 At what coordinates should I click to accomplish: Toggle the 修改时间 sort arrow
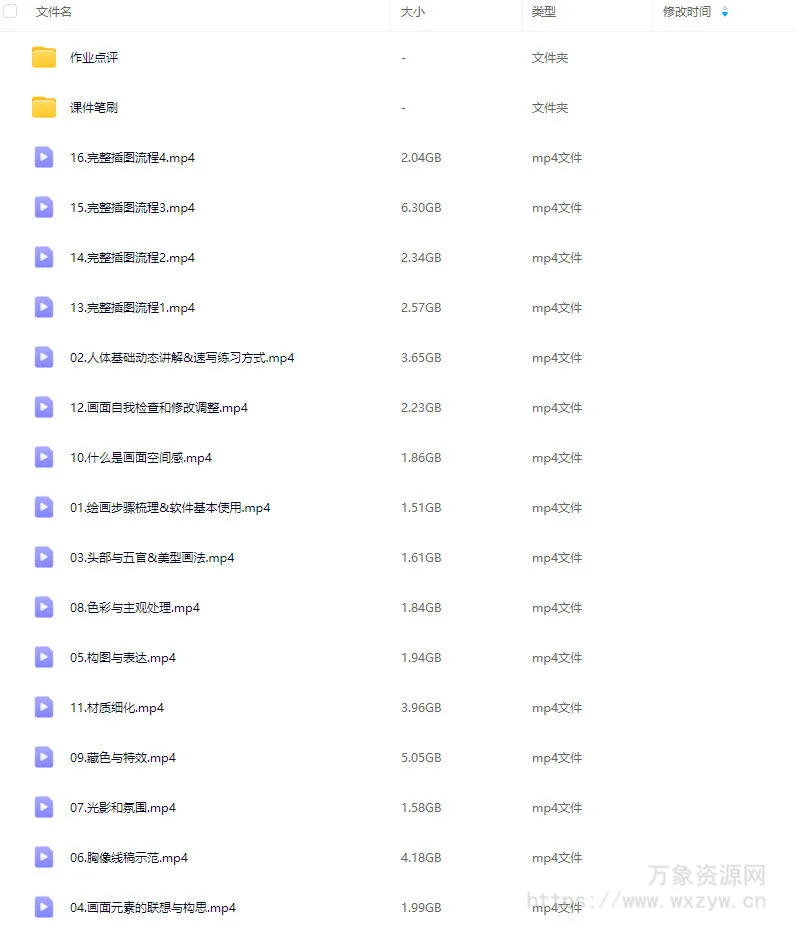click(725, 11)
